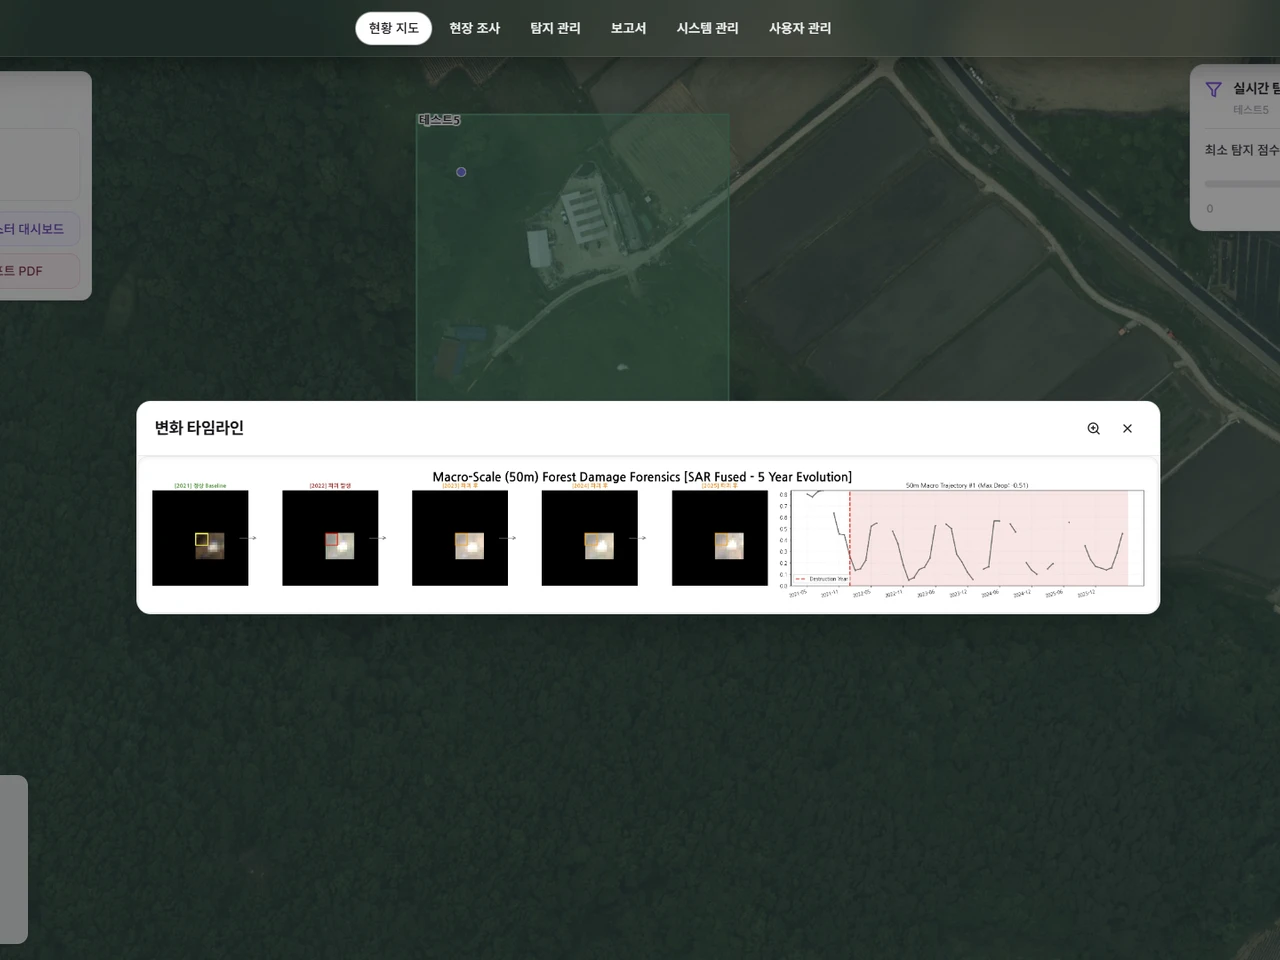
Task: Select the blue point marker on the map
Action: click(461, 172)
